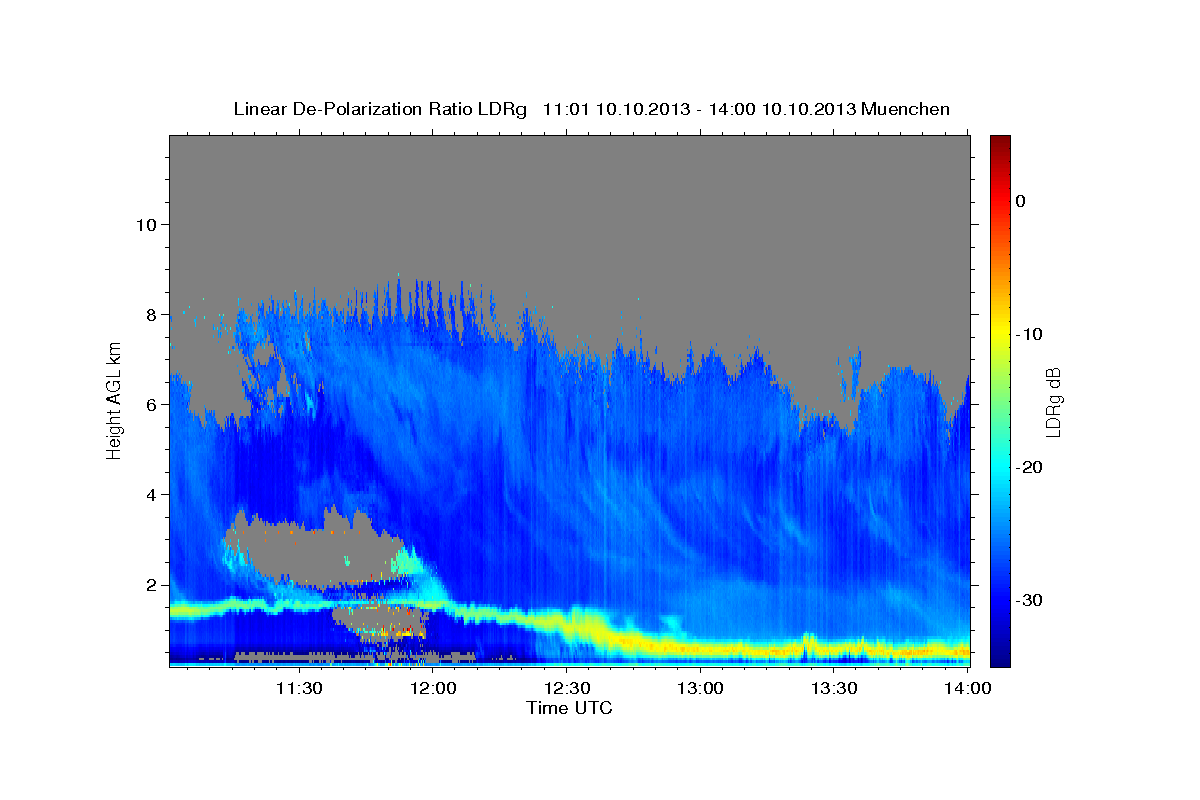Click the LDRg dB colorbar label

[x=1053, y=401]
